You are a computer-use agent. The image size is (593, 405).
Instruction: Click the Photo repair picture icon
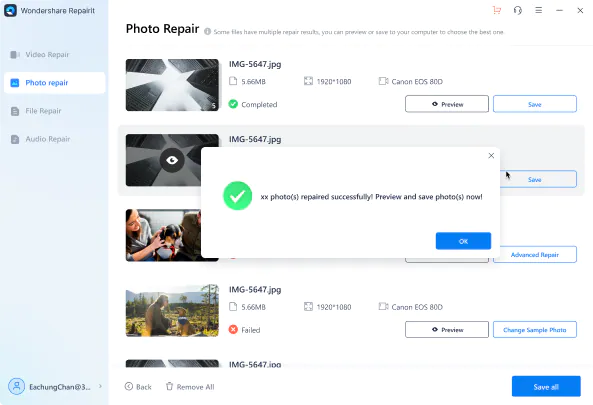(x=15, y=83)
